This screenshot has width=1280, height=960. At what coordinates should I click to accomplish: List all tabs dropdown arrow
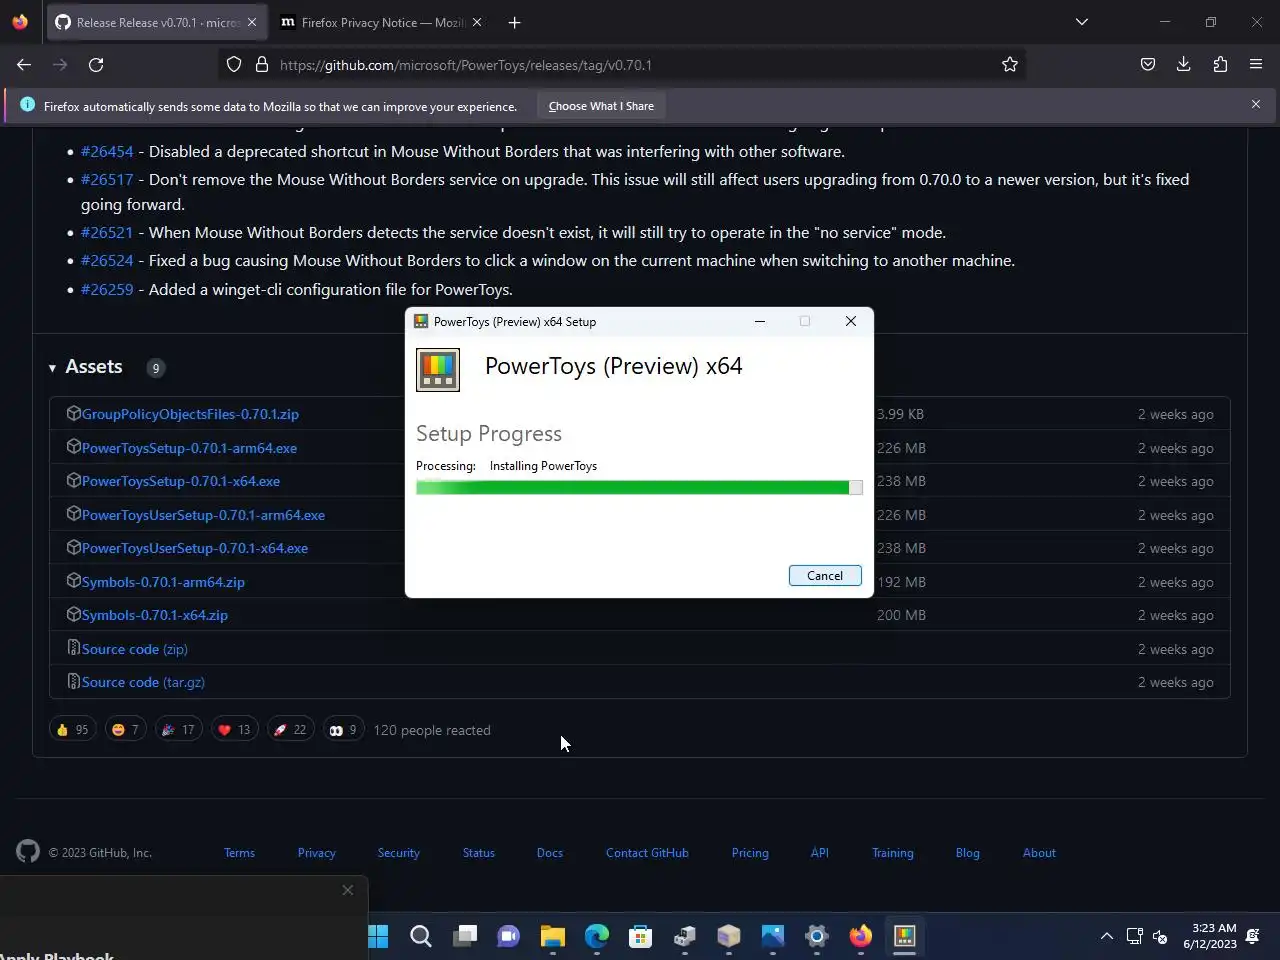[x=1081, y=22]
